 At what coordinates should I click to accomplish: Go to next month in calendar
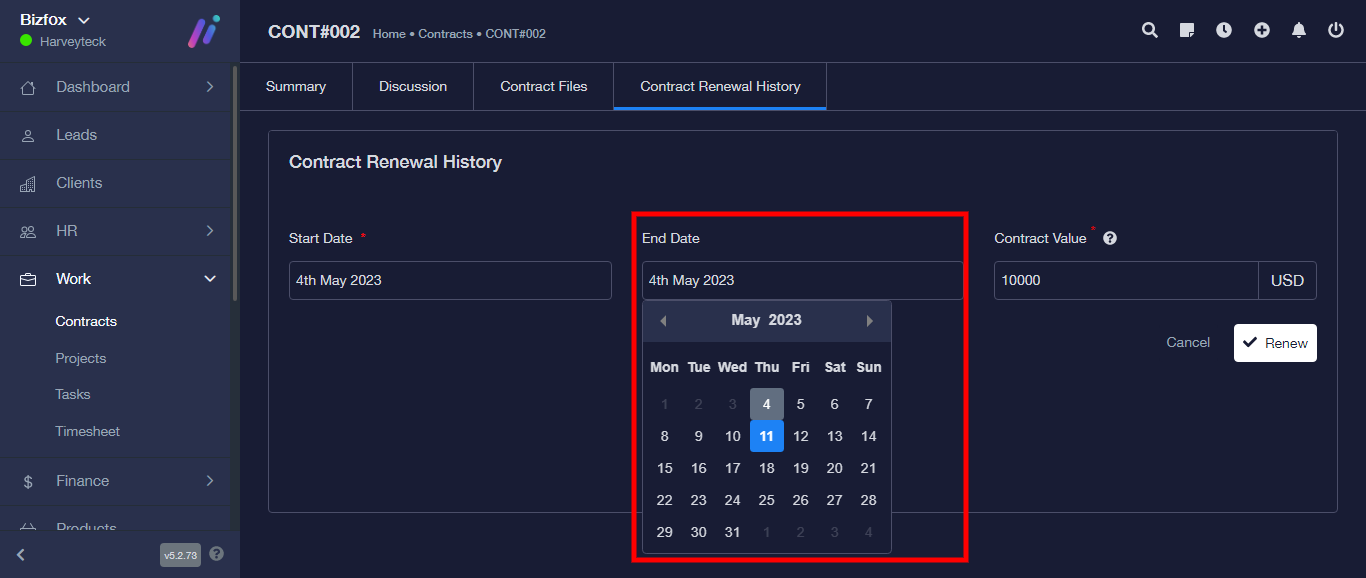tap(870, 321)
